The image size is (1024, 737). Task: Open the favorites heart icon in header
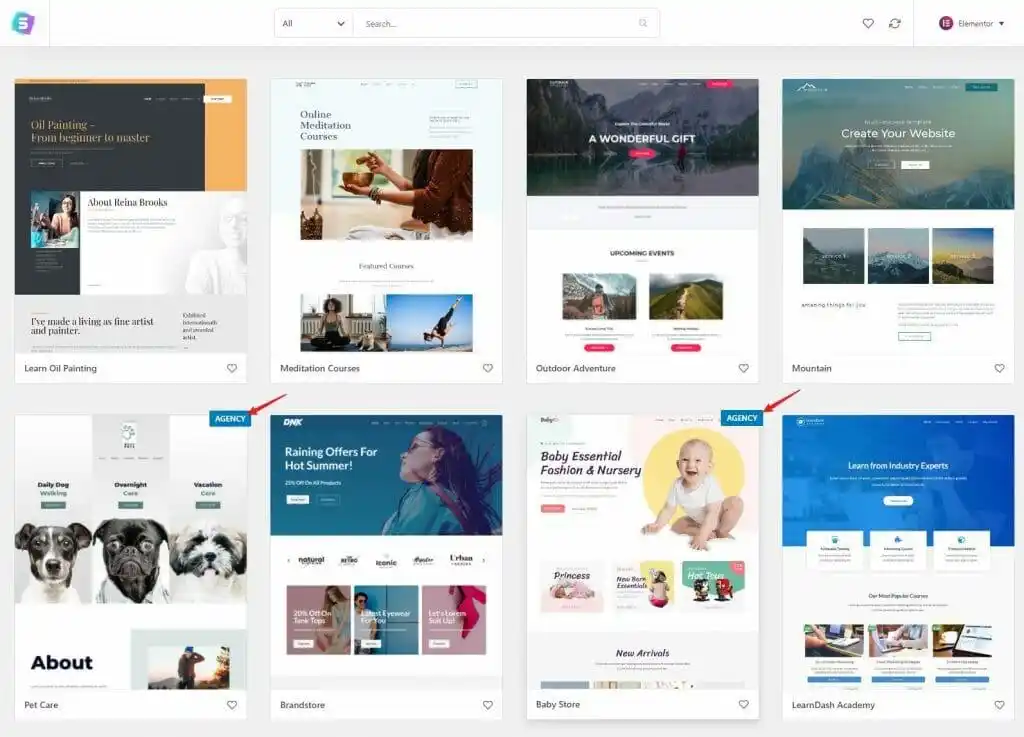pyautogui.click(x=868, y=23)
